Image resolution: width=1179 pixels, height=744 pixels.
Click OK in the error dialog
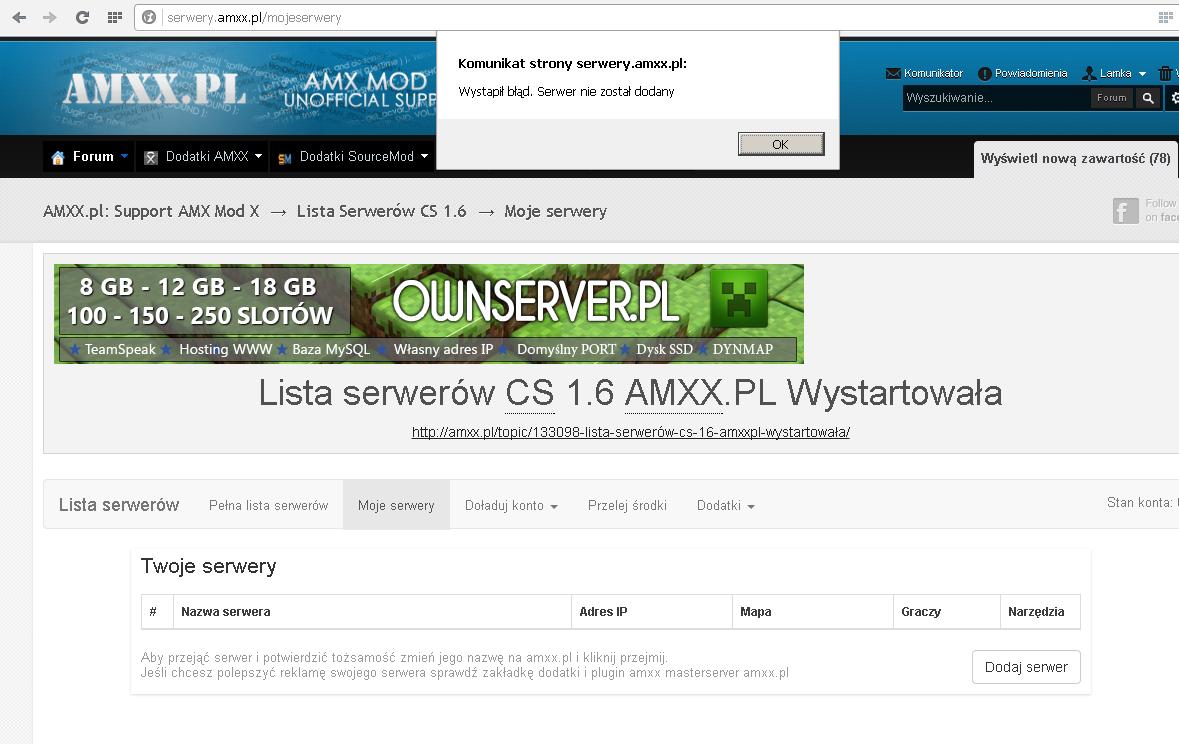click(x=780, y=144)
